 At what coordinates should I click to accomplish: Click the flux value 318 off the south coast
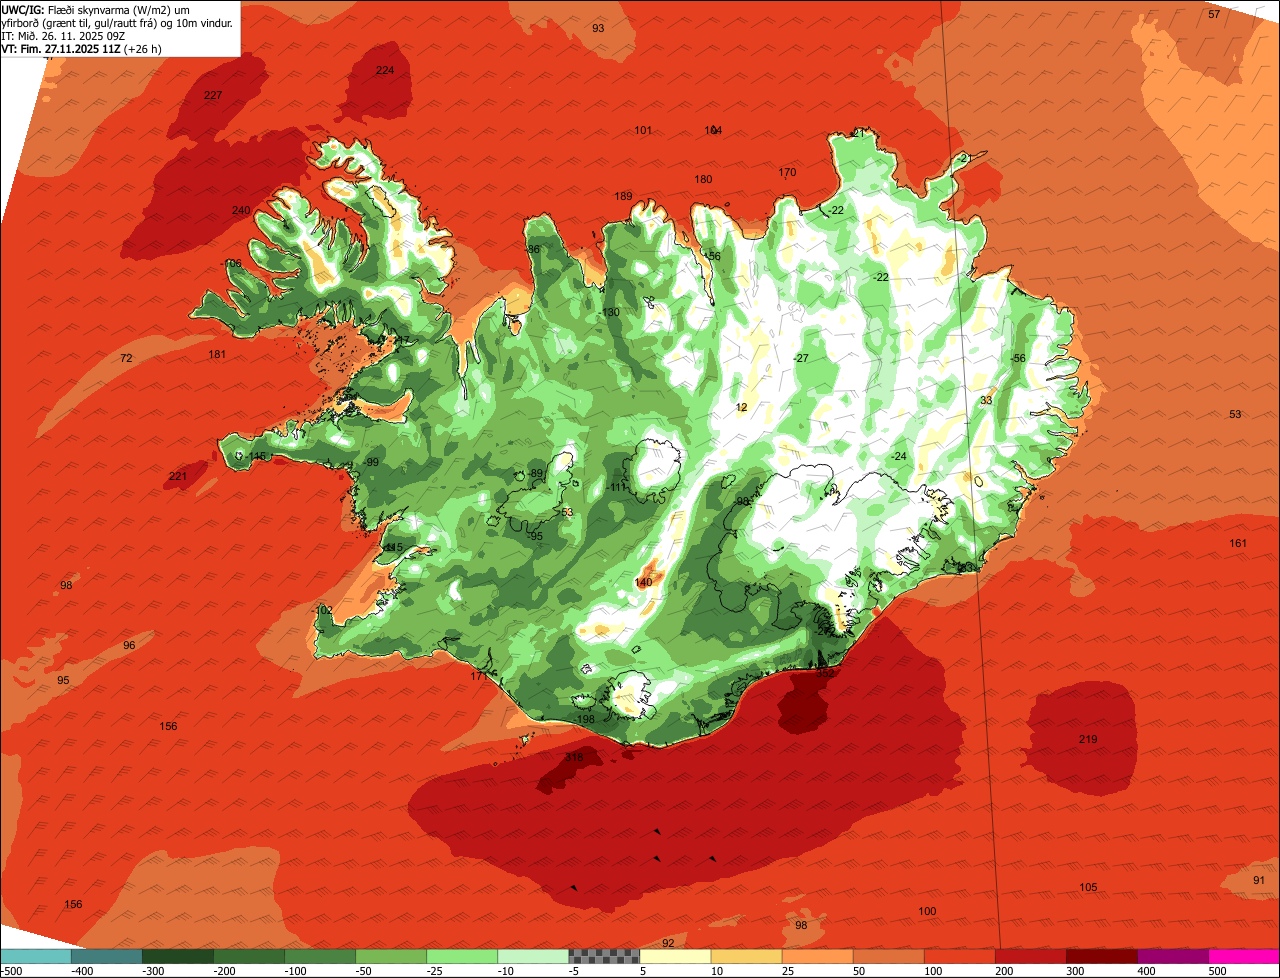574,757
